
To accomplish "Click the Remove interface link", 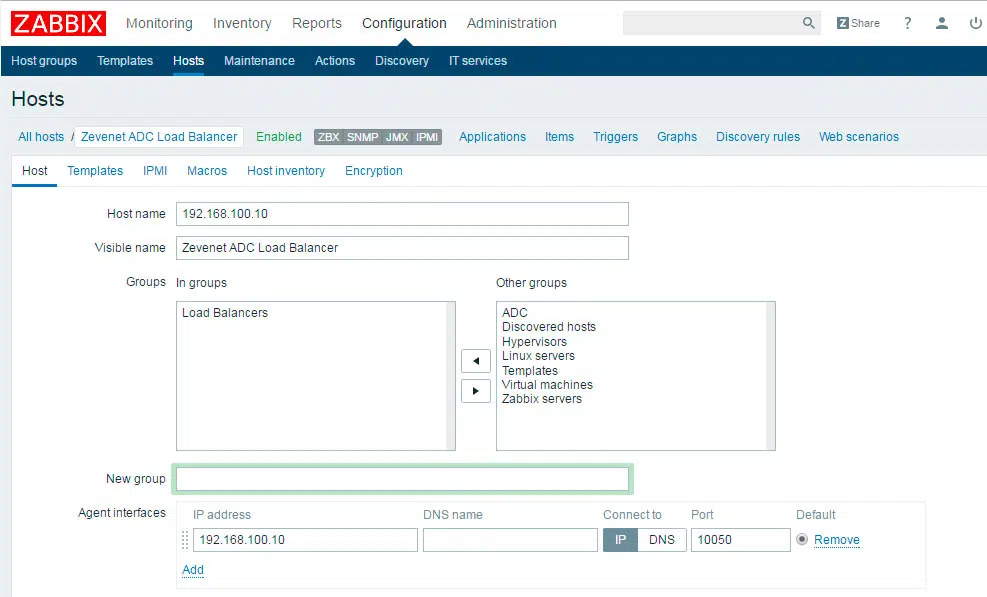I will pyautogui.click(x=836, y=540).
